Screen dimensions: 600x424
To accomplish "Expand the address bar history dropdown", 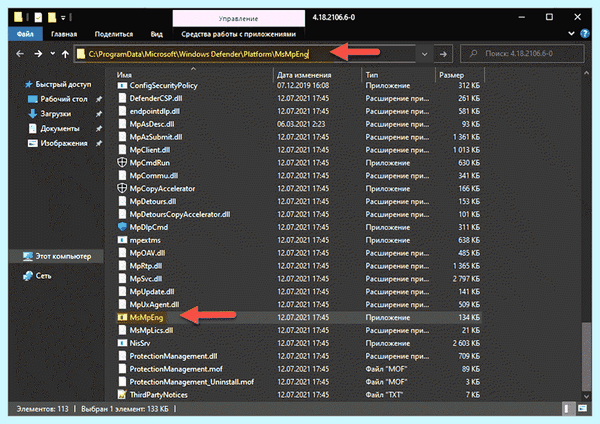I will 424,54.
